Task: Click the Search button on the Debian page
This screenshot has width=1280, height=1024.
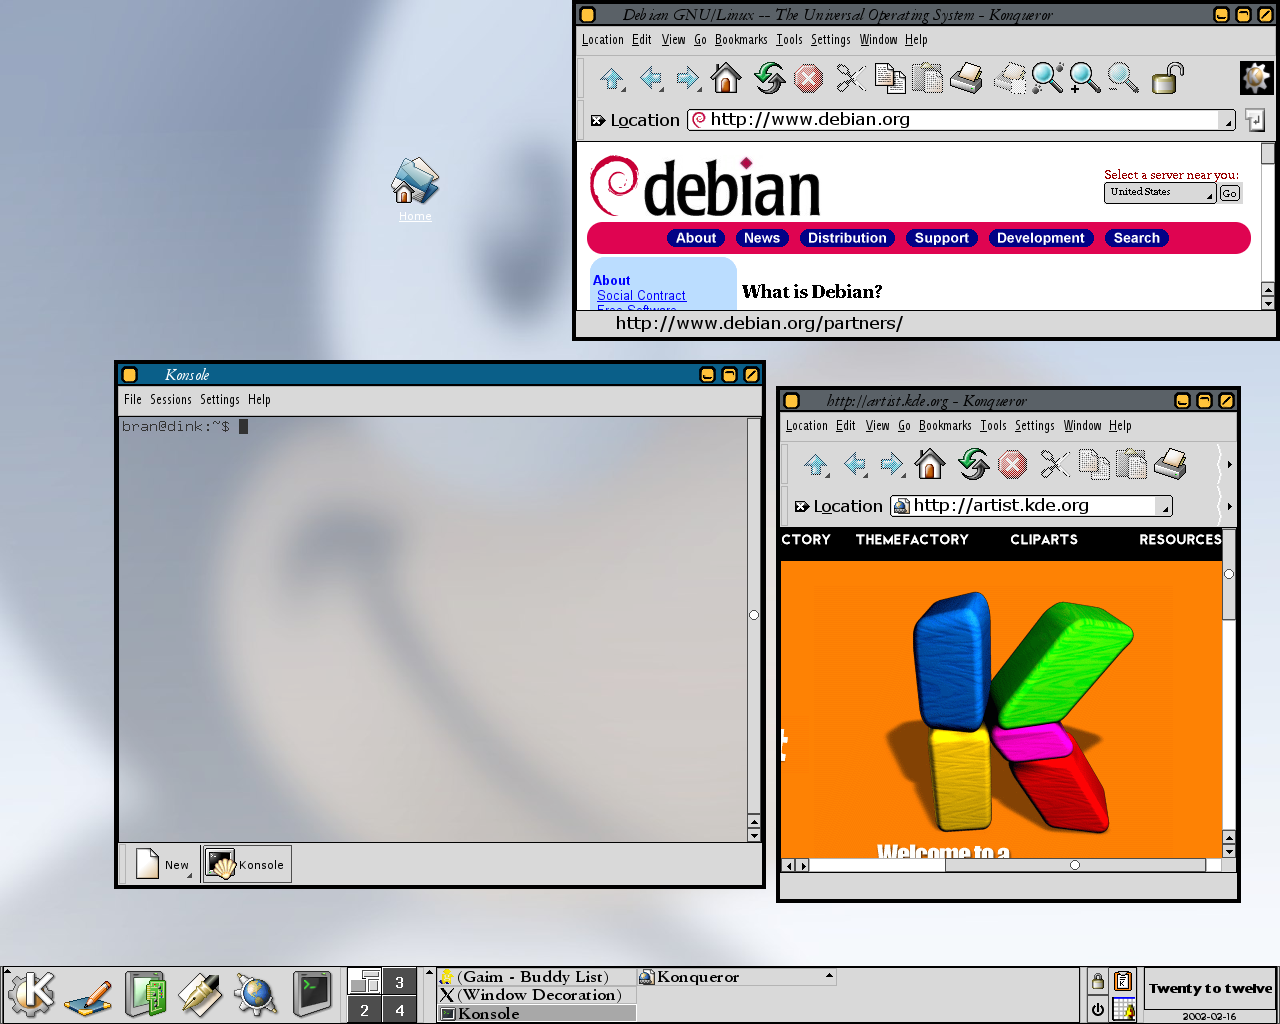Action: (x=1137, y=238)
